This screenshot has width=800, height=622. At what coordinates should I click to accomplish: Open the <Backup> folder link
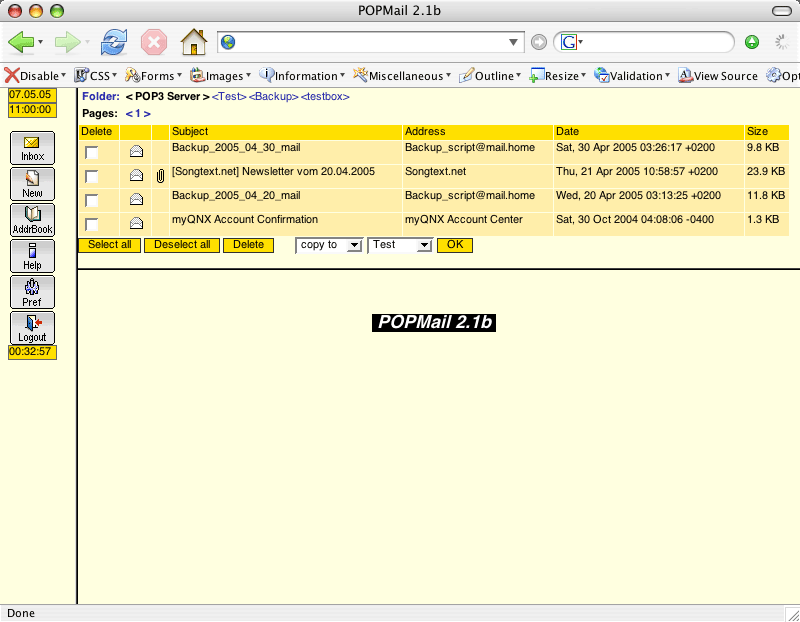(273, 96)
